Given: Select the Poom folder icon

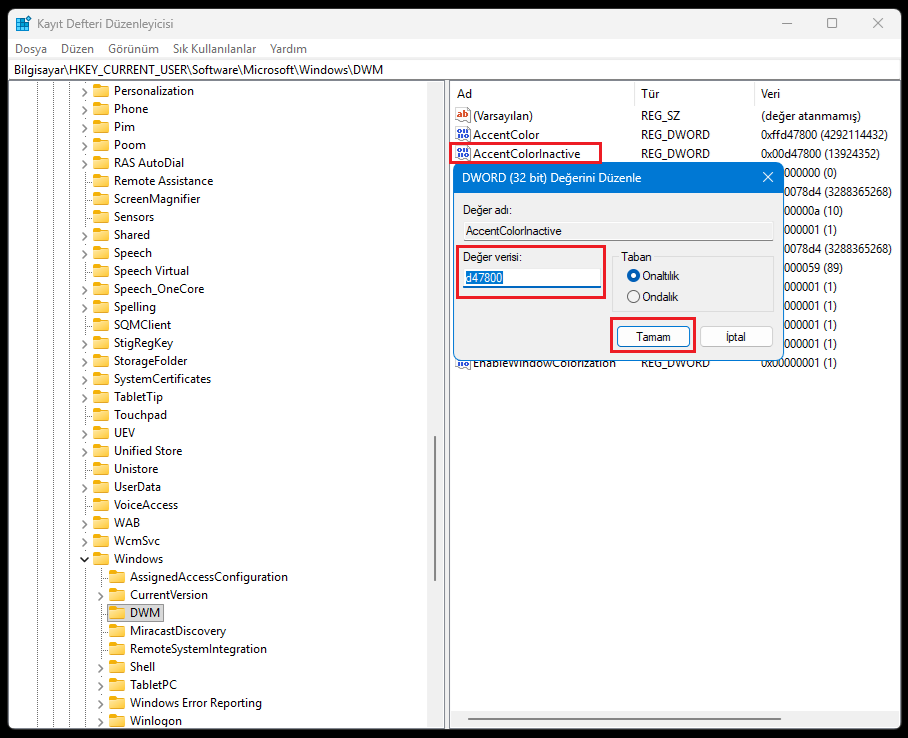Looking at the screenshot, I should click(x=101, y=145).
